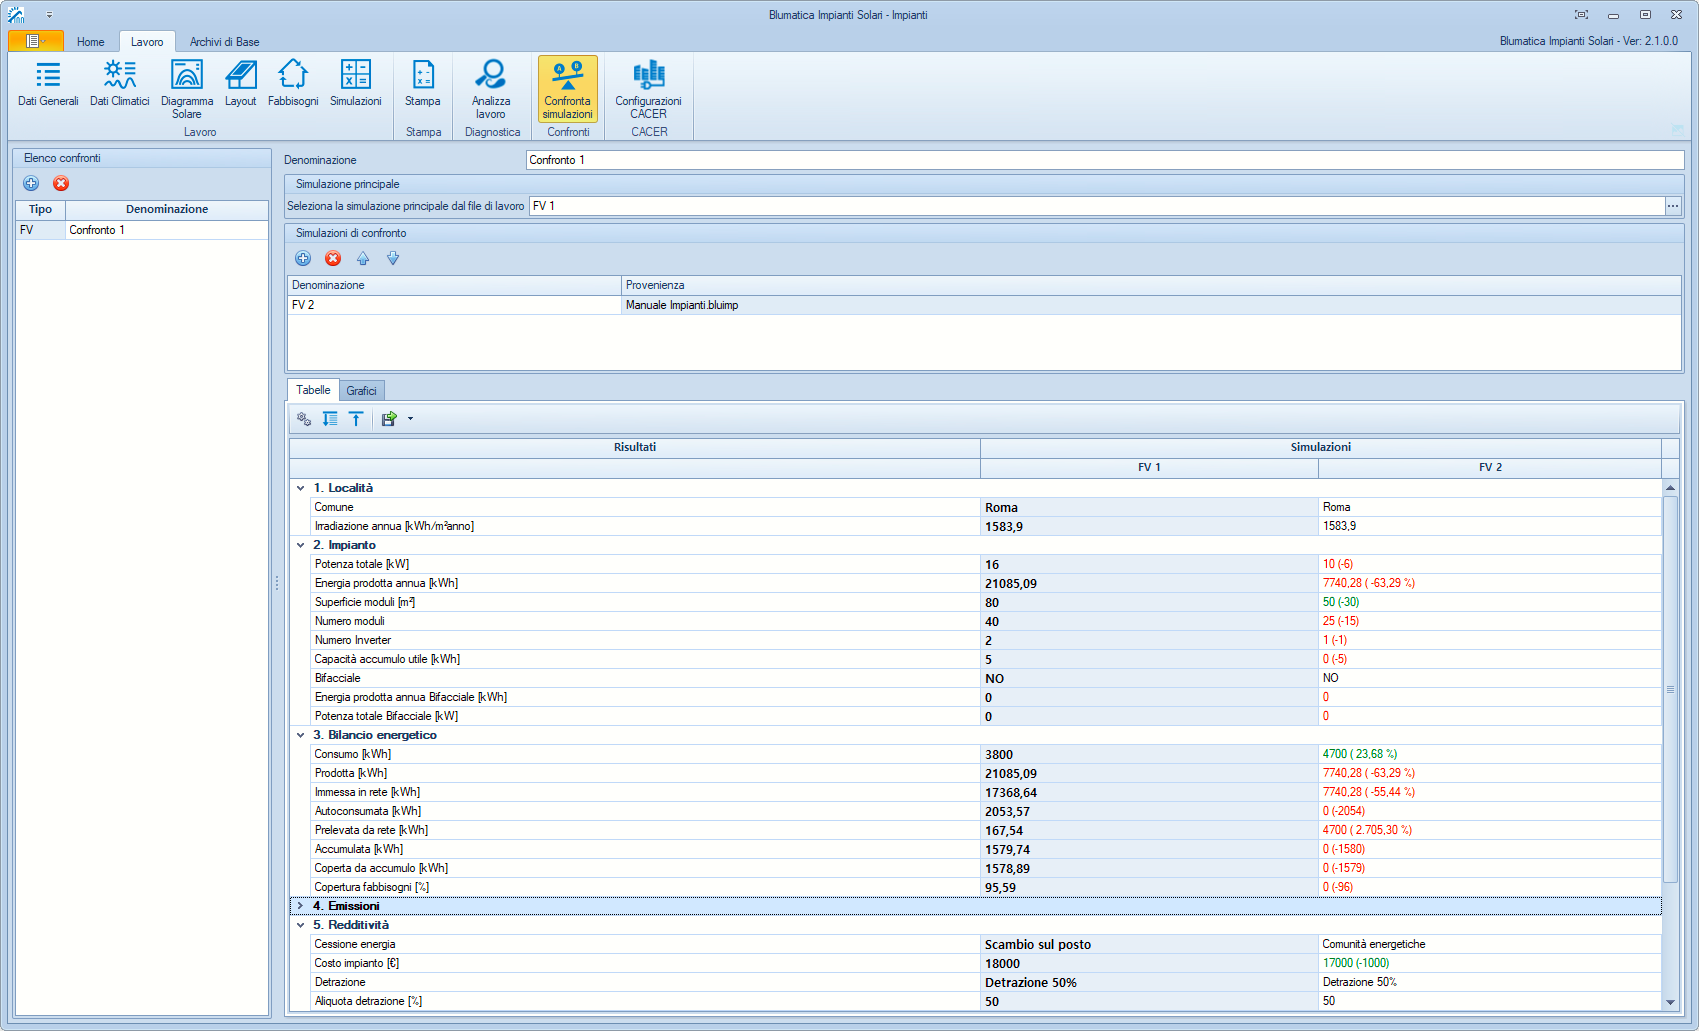This screenshot has height=1031, width=1699.
Task: Click the Denominazione field containing Confronto 1
Action: (1104, 160)
